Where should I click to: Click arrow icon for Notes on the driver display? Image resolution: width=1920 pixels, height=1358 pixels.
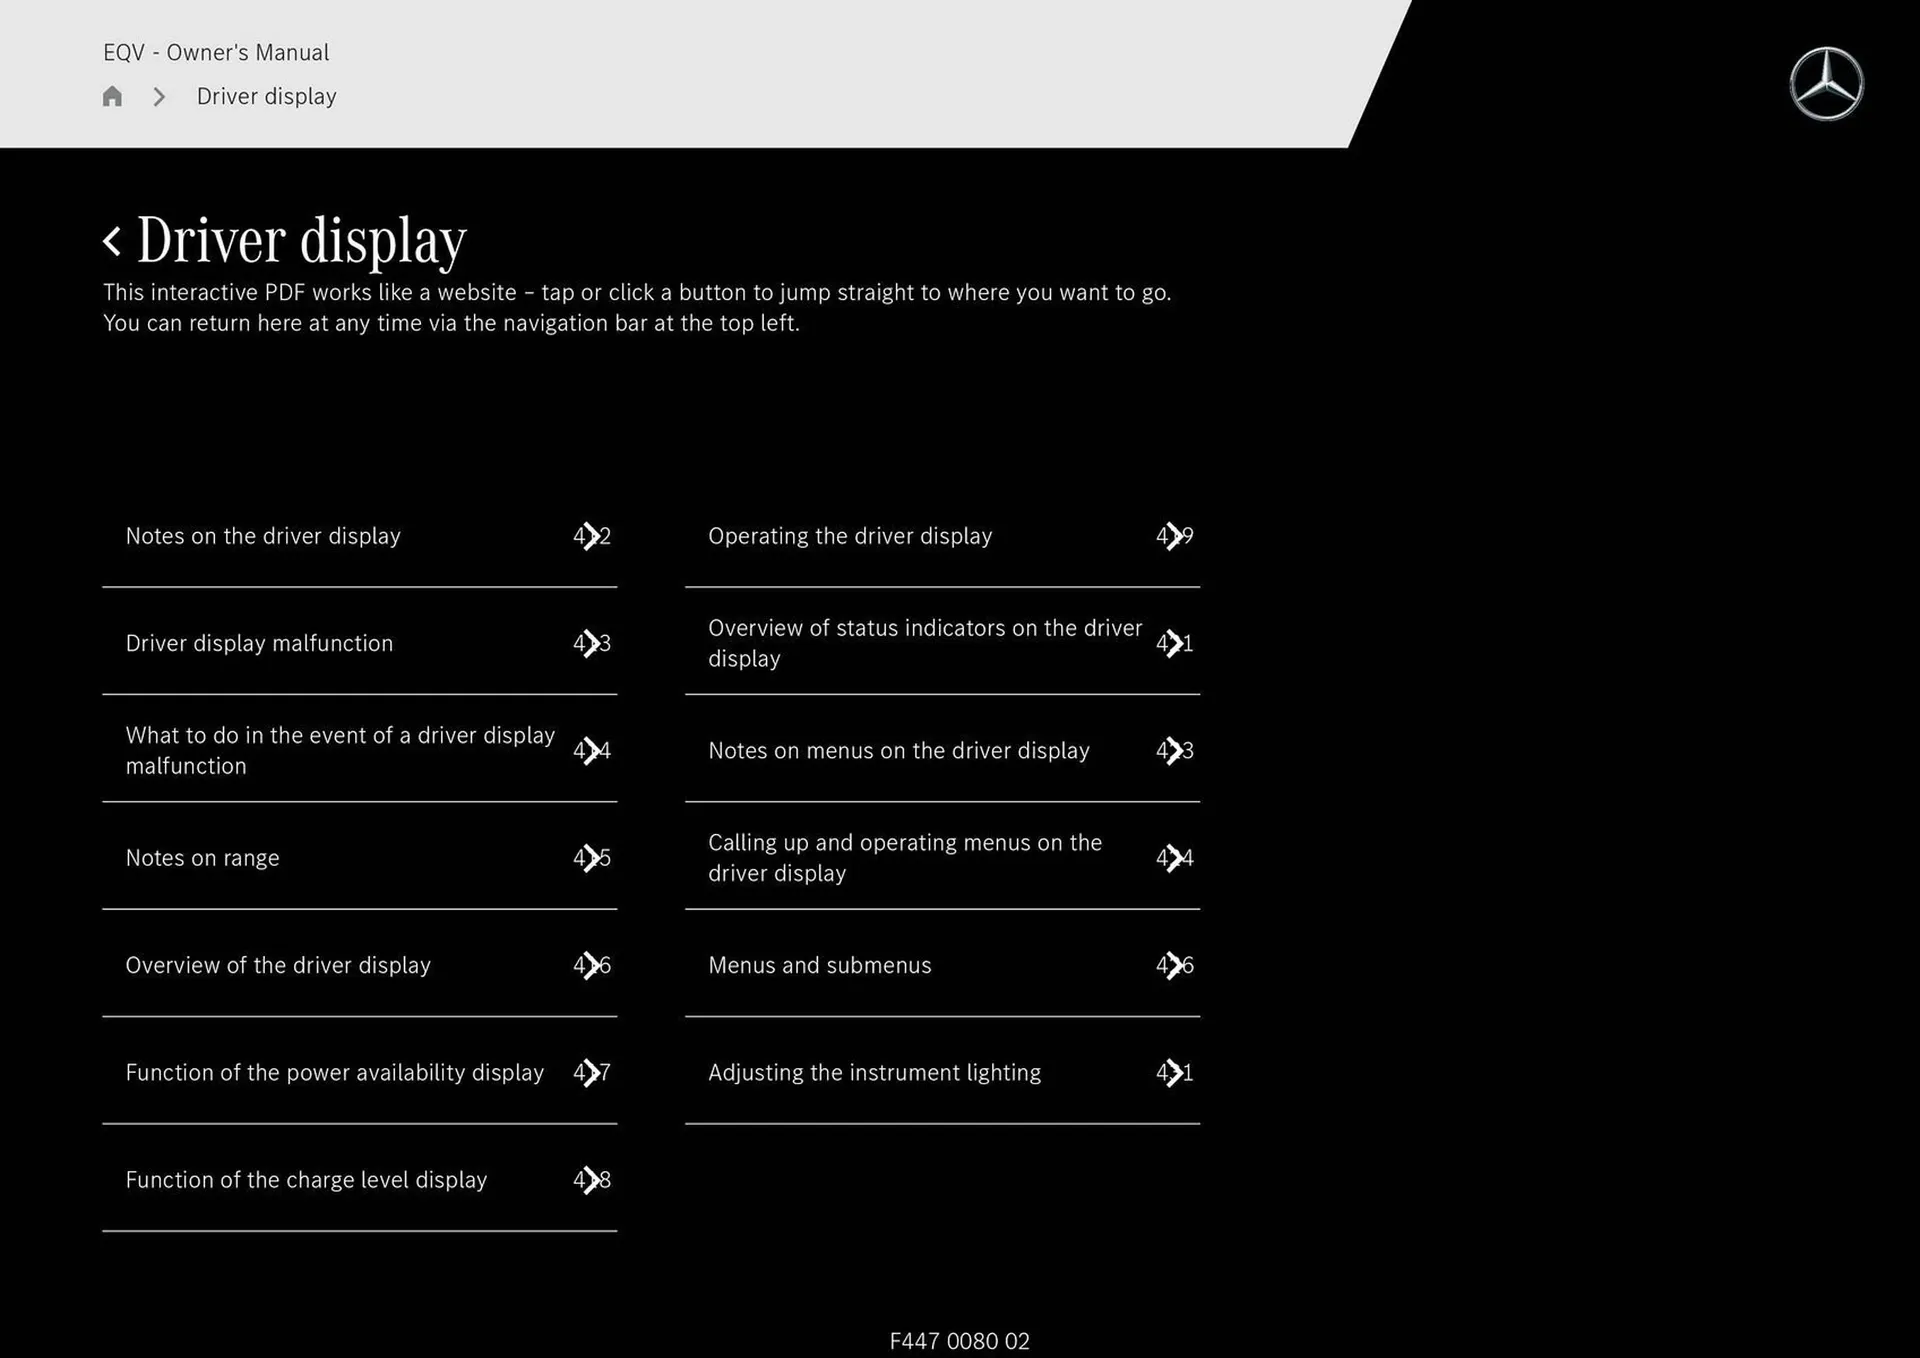[x=592, y=536]
